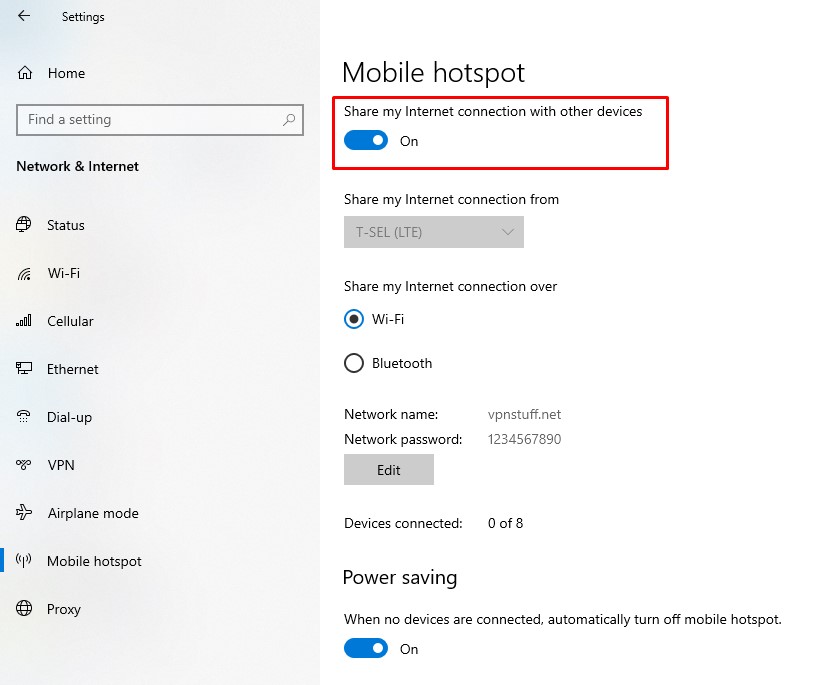Select the Wi-Fi radio button
The image size is (836, 685).
point(353,319)
